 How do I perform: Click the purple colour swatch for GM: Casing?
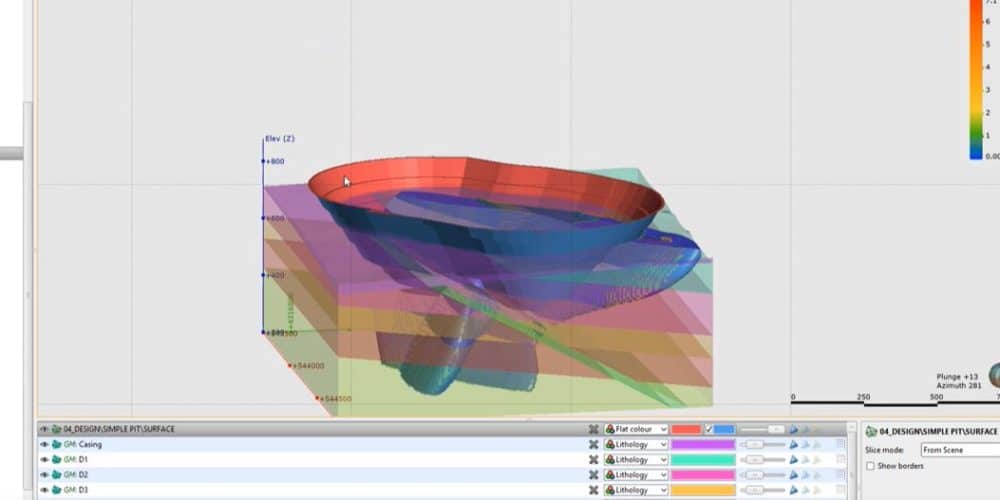[x=703, y=445]
